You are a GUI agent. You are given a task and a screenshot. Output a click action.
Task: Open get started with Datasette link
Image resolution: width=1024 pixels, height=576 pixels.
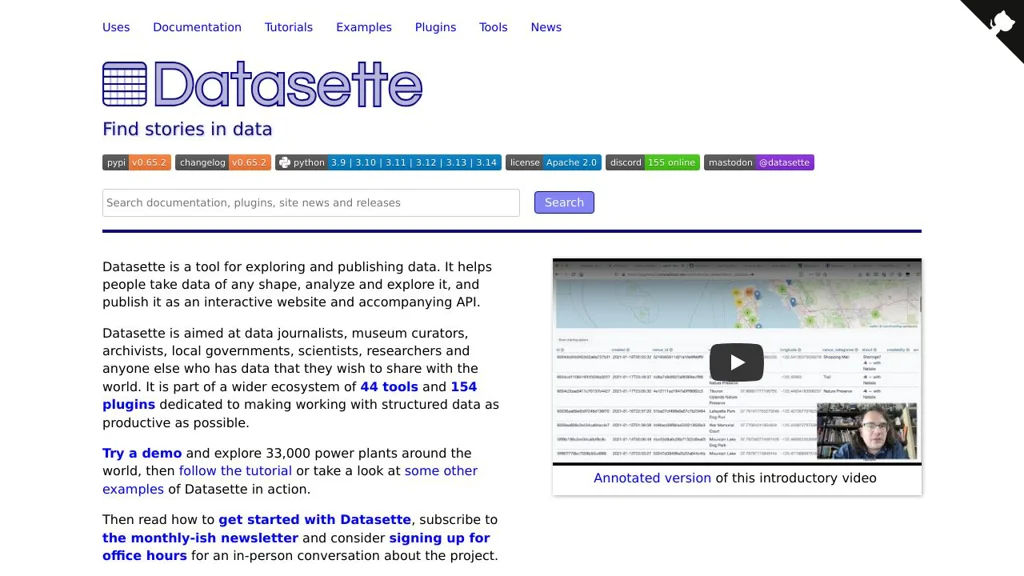coord(315,520)
